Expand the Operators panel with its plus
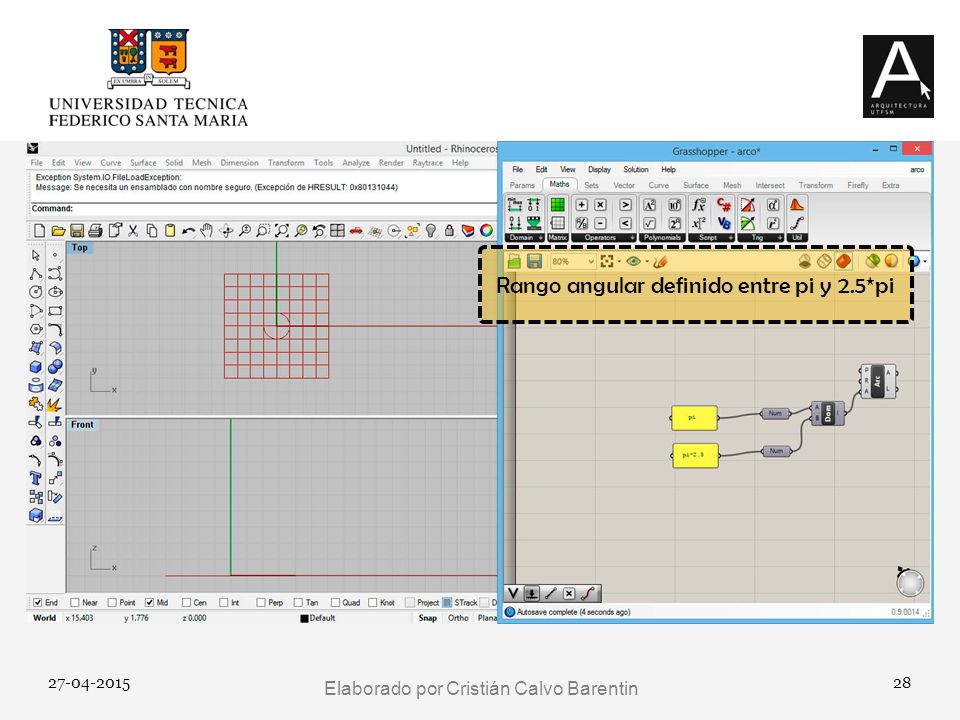Screen dimensions: 960x720 click(632, 238)
